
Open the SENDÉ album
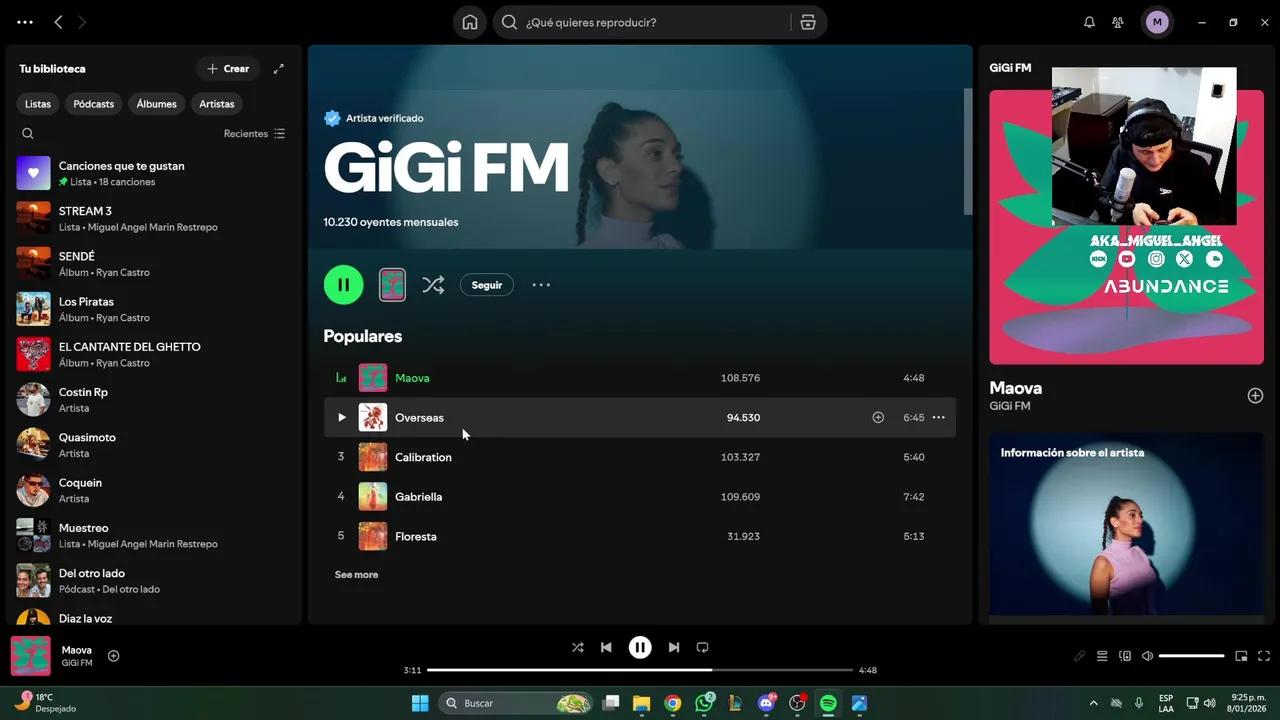(x=153, y=264)
